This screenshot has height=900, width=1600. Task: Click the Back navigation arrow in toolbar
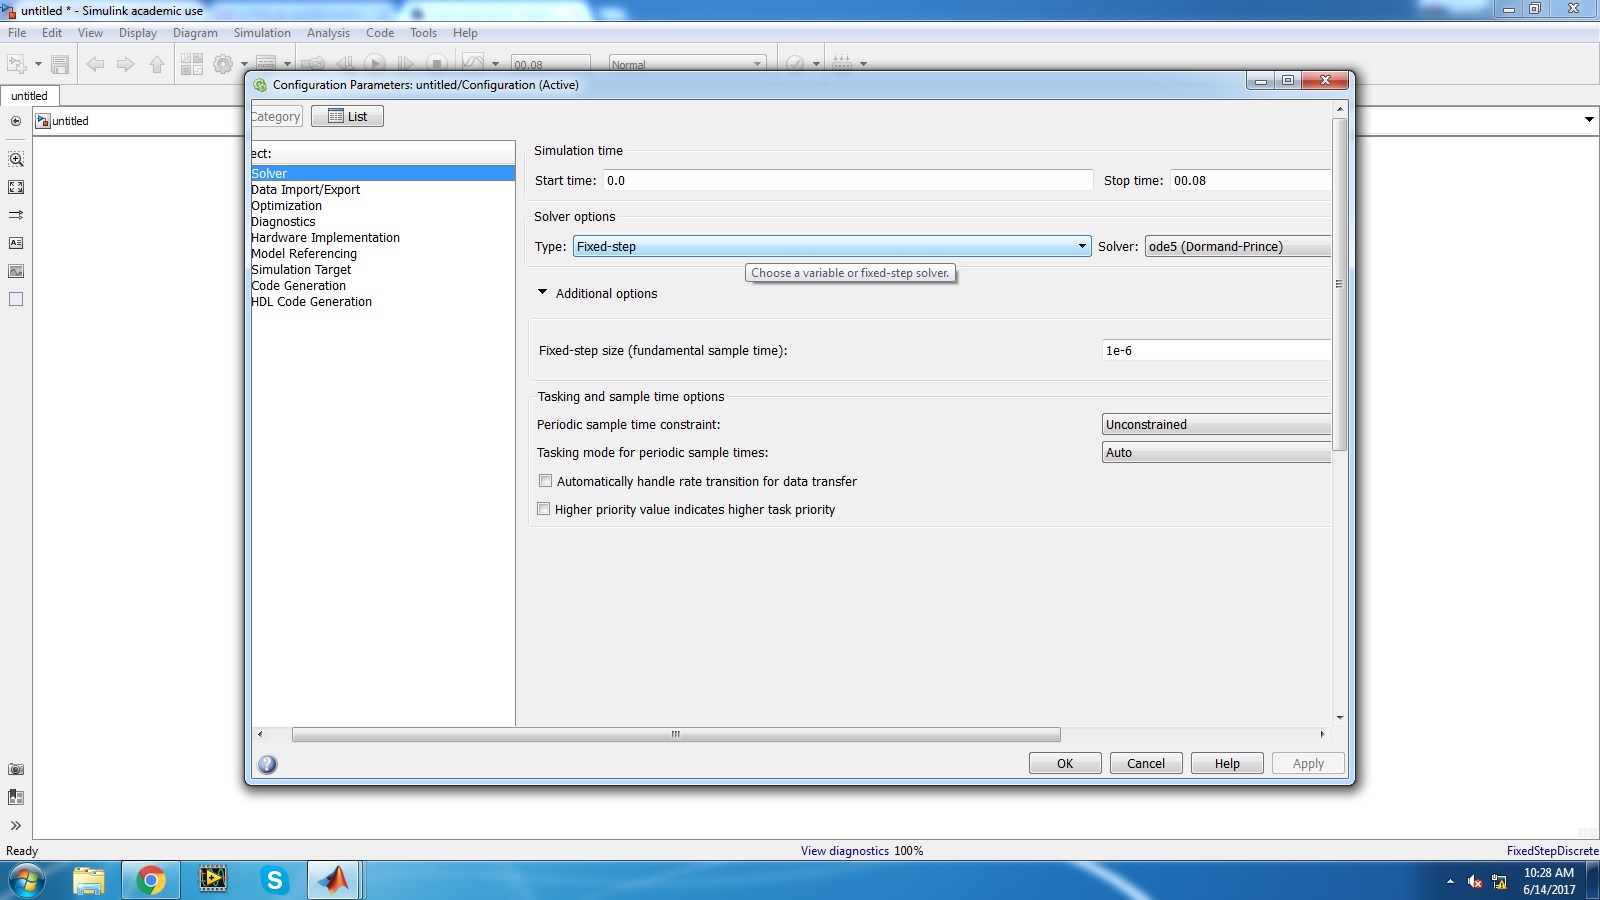tap(95, 64)
